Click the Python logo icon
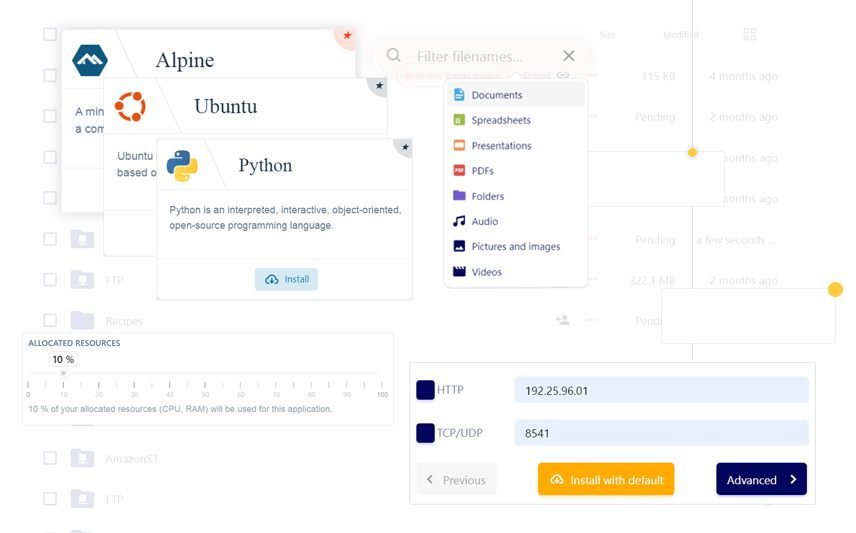Image resolution: width=856 pixels, height=533 pixels. (182, 166)
